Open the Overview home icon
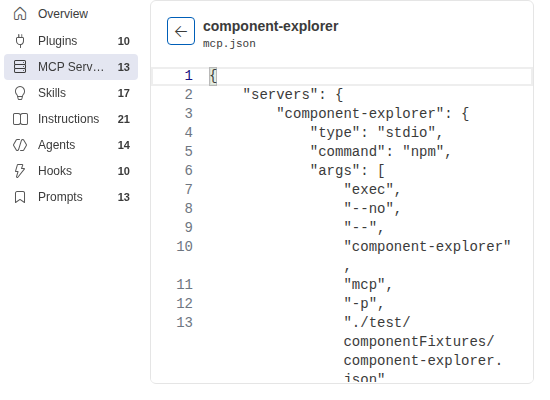The width and height of the screenshot is (550, 400). pyautogui.click(x=20, y=14)
